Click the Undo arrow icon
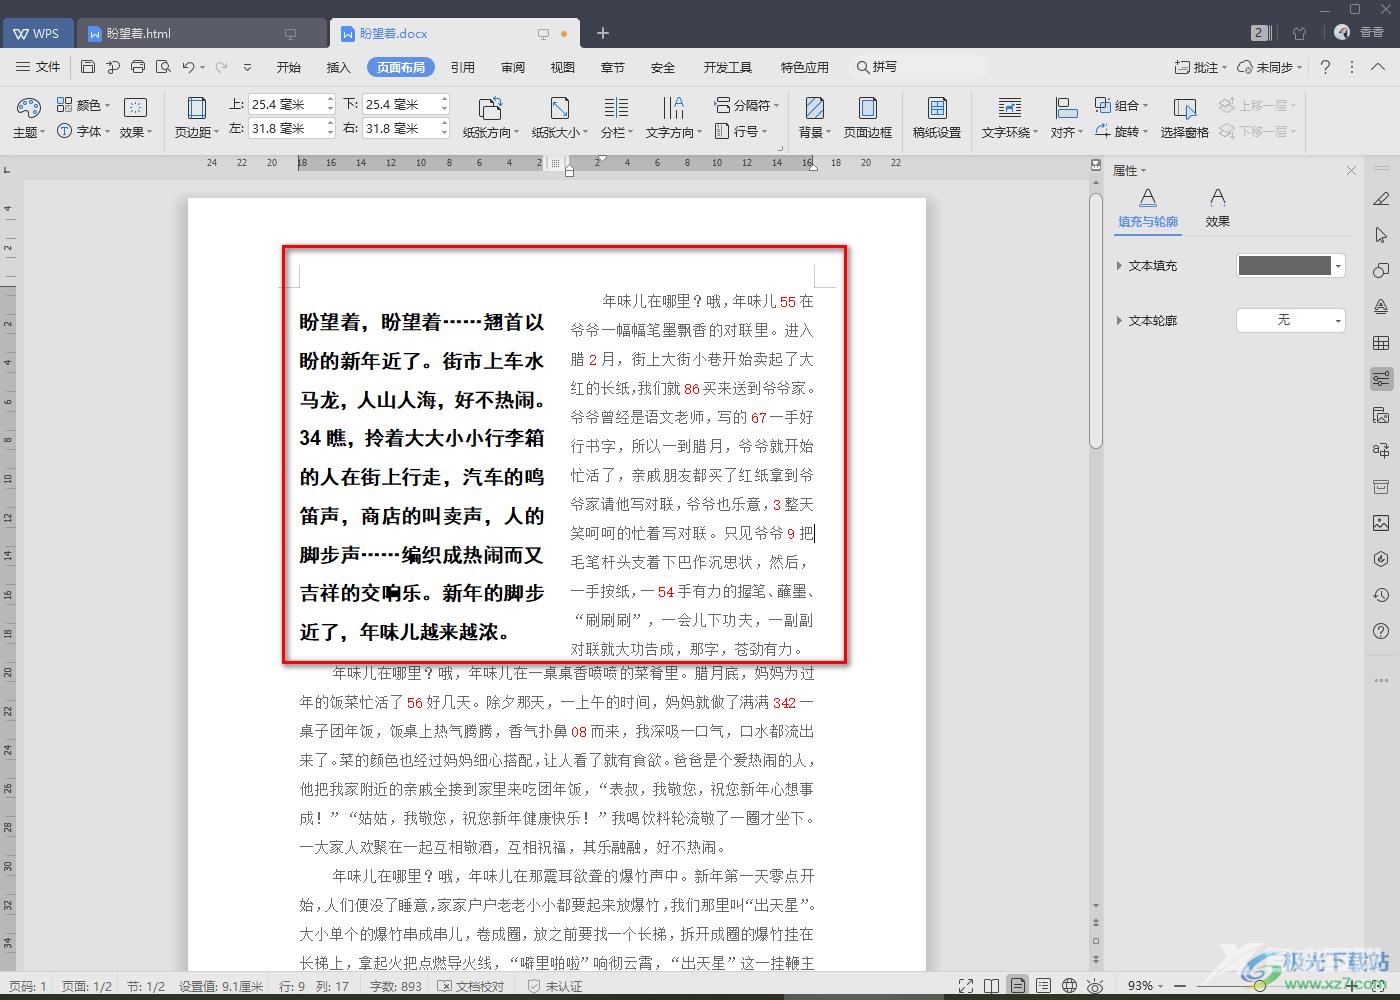 pos(188,67)
